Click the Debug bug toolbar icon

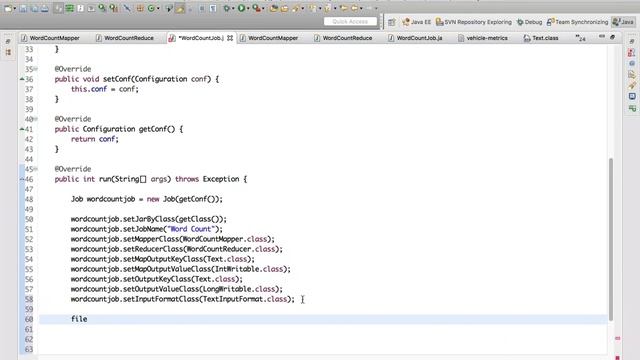pyautogui.click(x=227, y=8)
